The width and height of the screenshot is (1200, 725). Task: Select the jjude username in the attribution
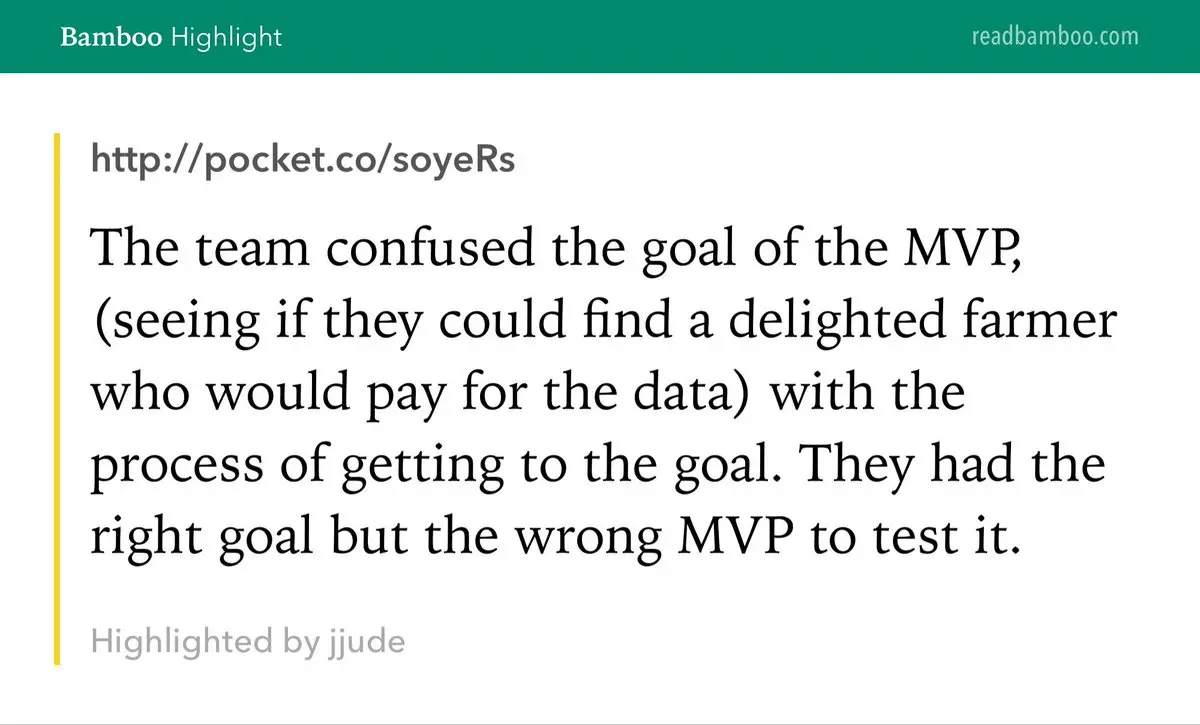tap(365, 640)
